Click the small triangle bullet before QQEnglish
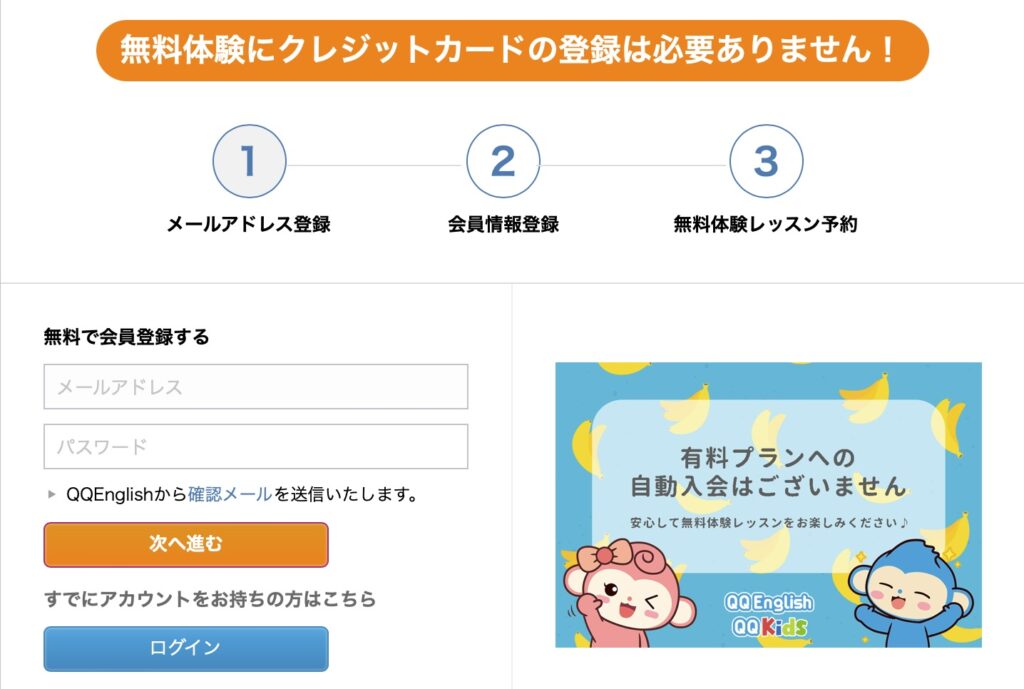Screen dimensions: 1024x689 [52, 494]
